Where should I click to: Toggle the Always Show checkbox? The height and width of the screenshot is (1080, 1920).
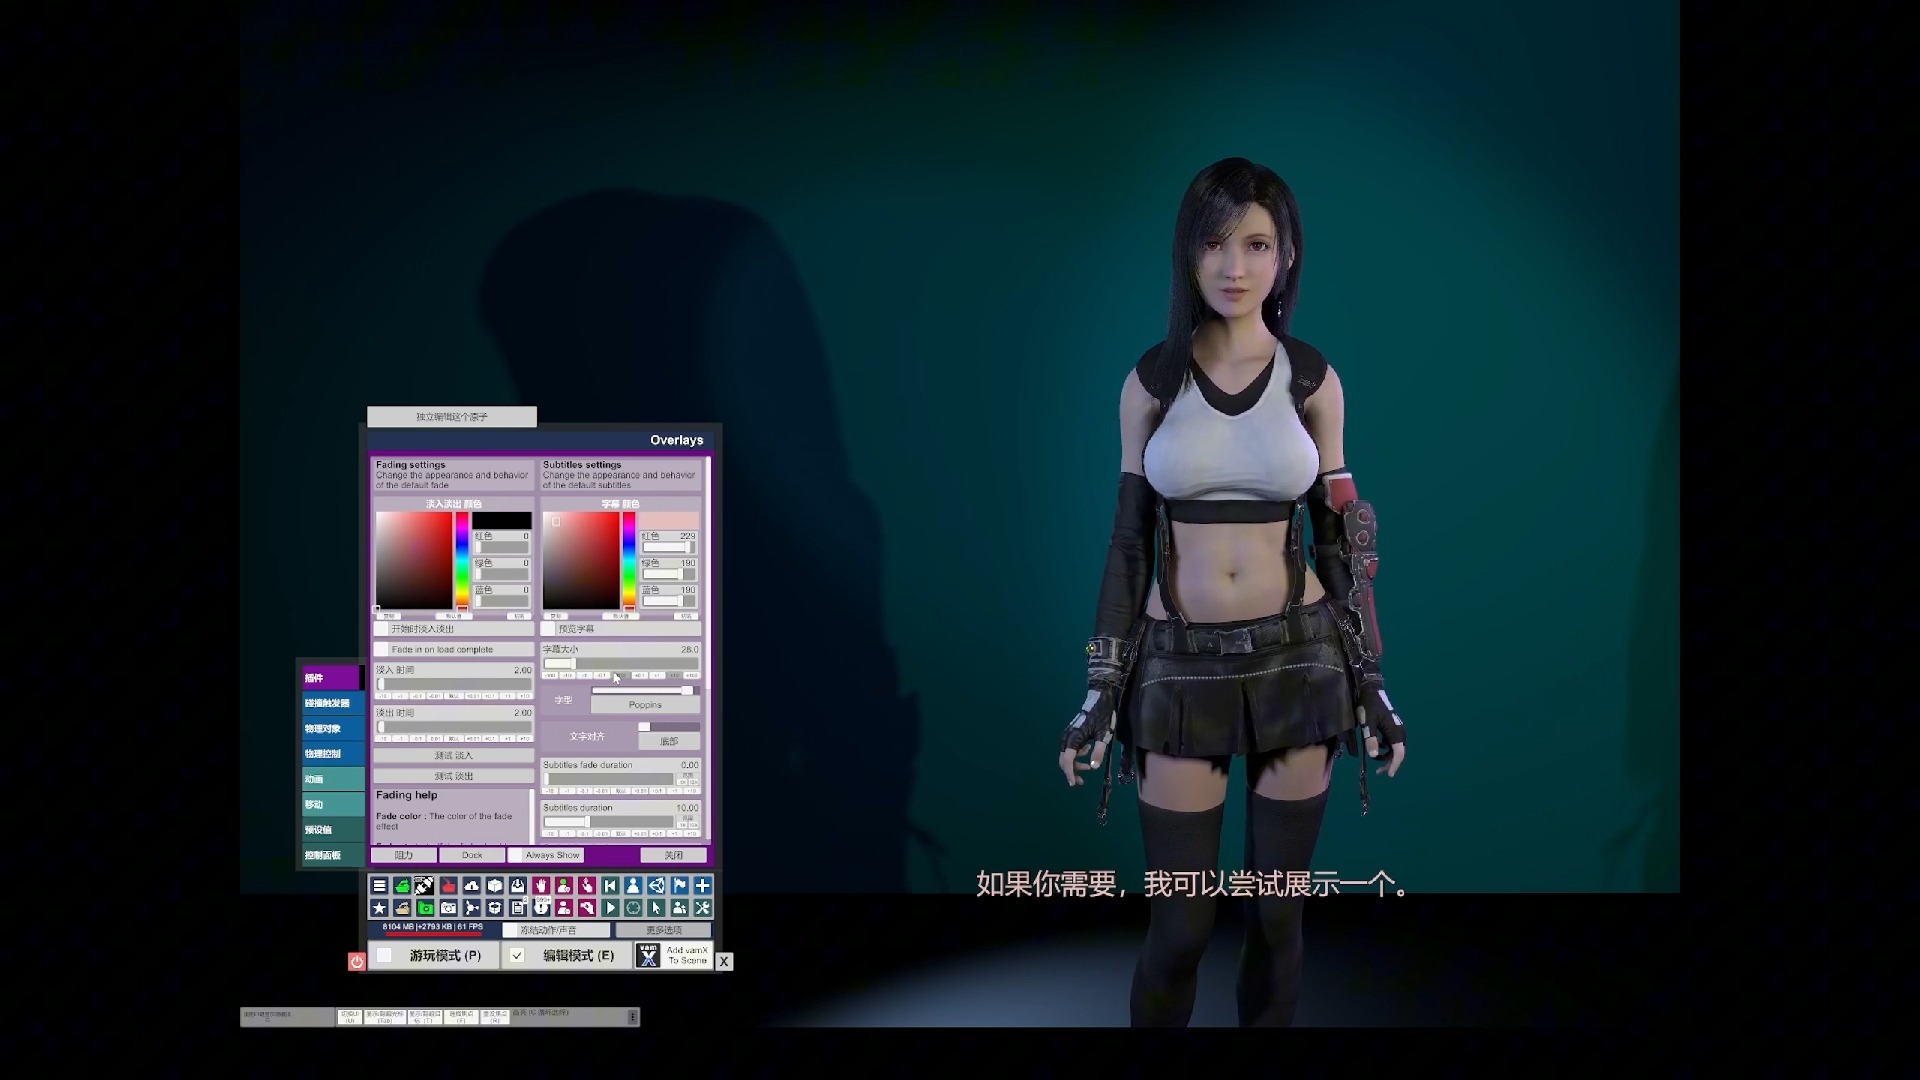pyautogui.click(x=515, y=855)
